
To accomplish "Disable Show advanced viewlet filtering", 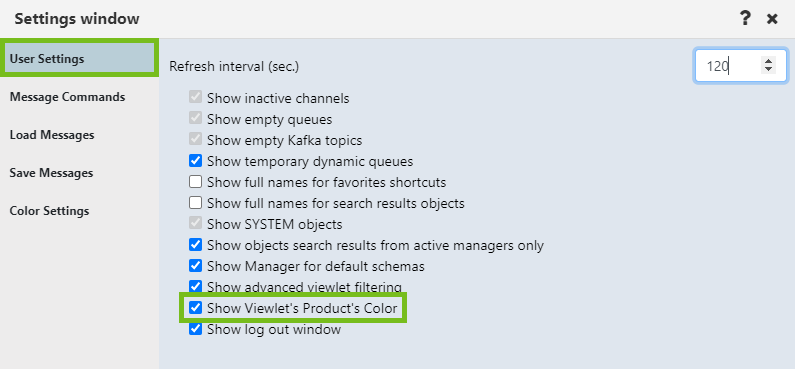I will (x=195, y=286).
